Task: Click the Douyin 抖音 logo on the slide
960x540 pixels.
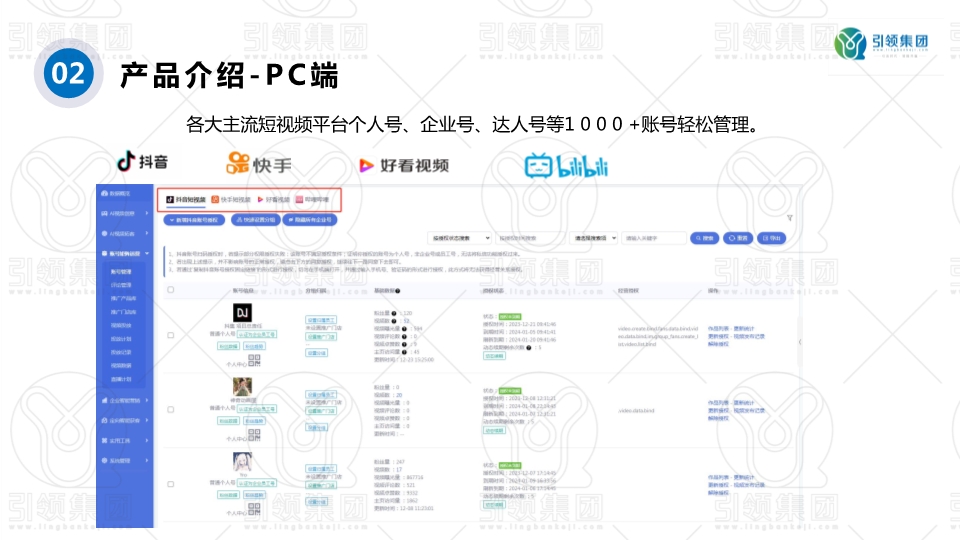Action: pyautogui.click(x=142, y=162)
